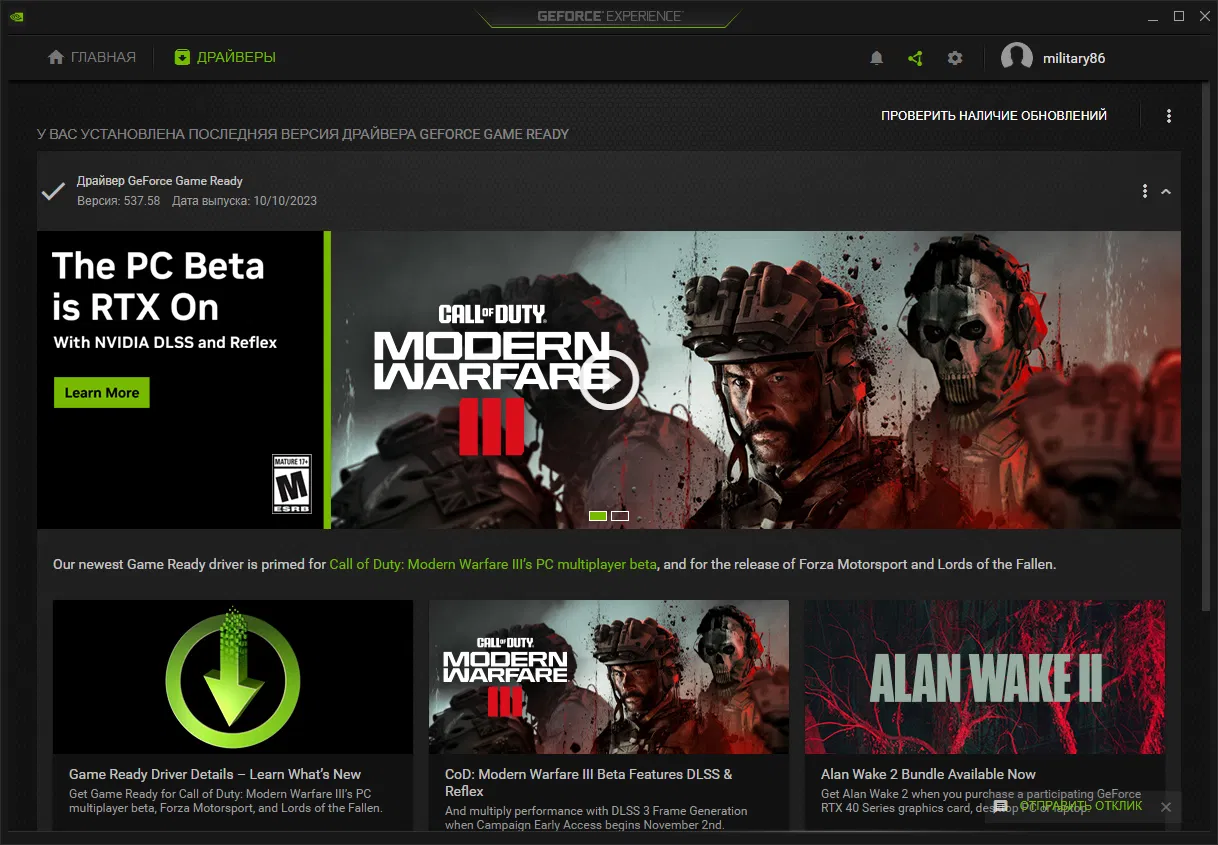1218x845 pixels.
Task: Open the driver entry's three-dot menu
Action: point(1145,191)
